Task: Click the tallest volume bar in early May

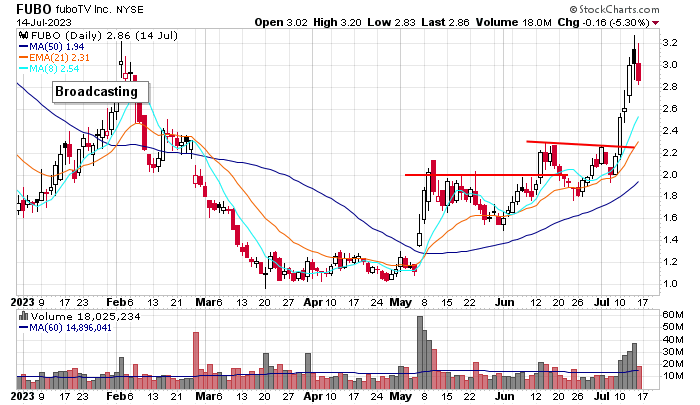Action: point(420,353)
